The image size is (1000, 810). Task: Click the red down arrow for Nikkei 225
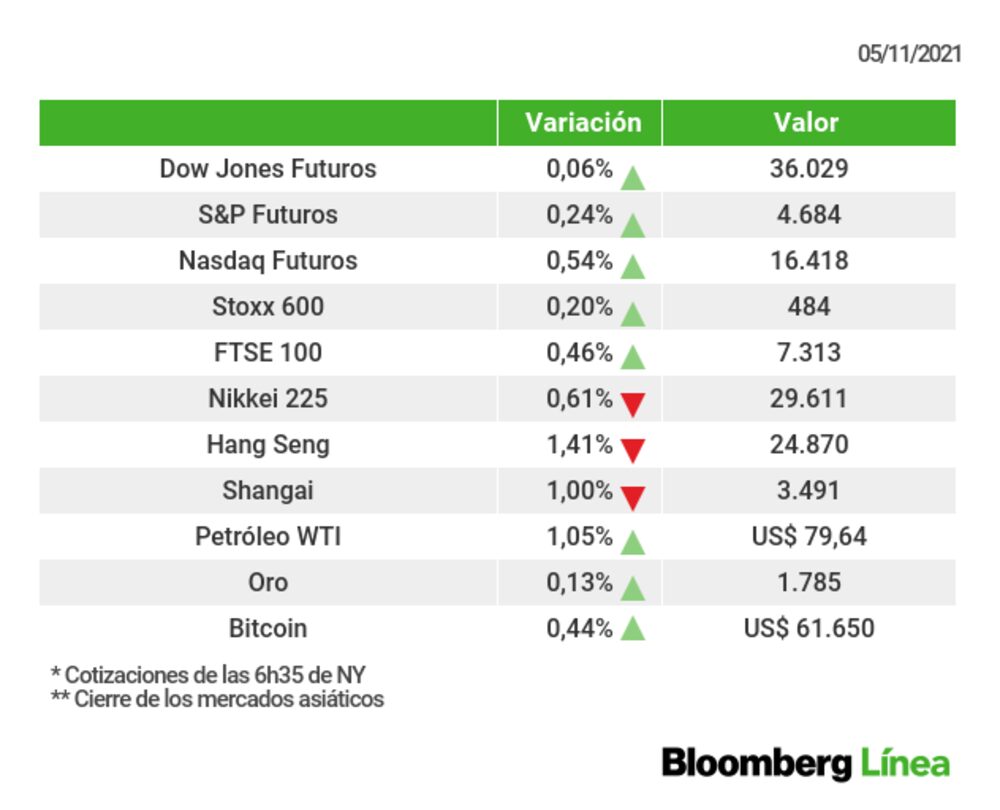632,404
